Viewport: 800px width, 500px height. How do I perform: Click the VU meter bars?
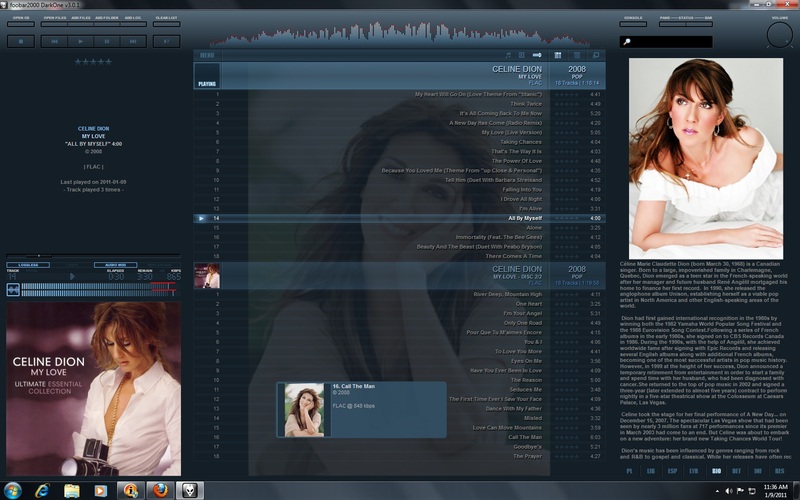pyautogui.click(x=99, y=290)
